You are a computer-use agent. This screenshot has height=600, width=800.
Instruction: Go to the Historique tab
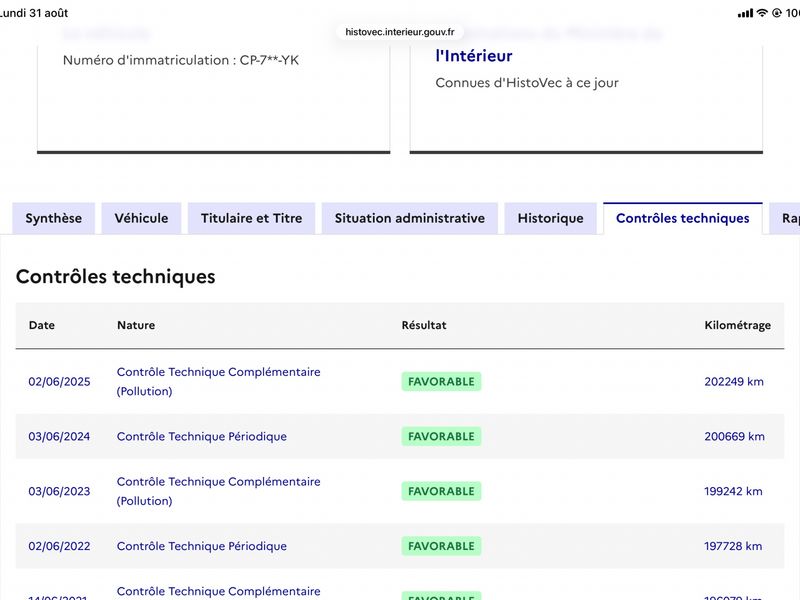point(551,218)
